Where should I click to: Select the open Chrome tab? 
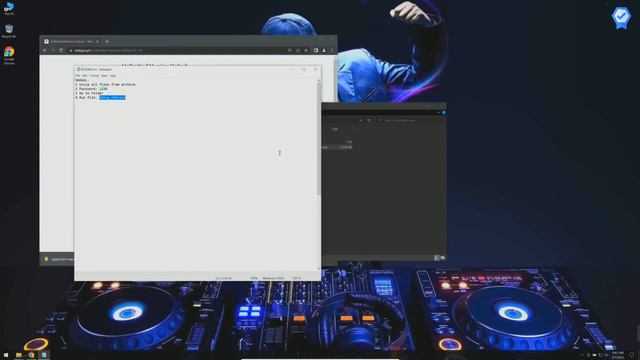[x=71, y=41]
